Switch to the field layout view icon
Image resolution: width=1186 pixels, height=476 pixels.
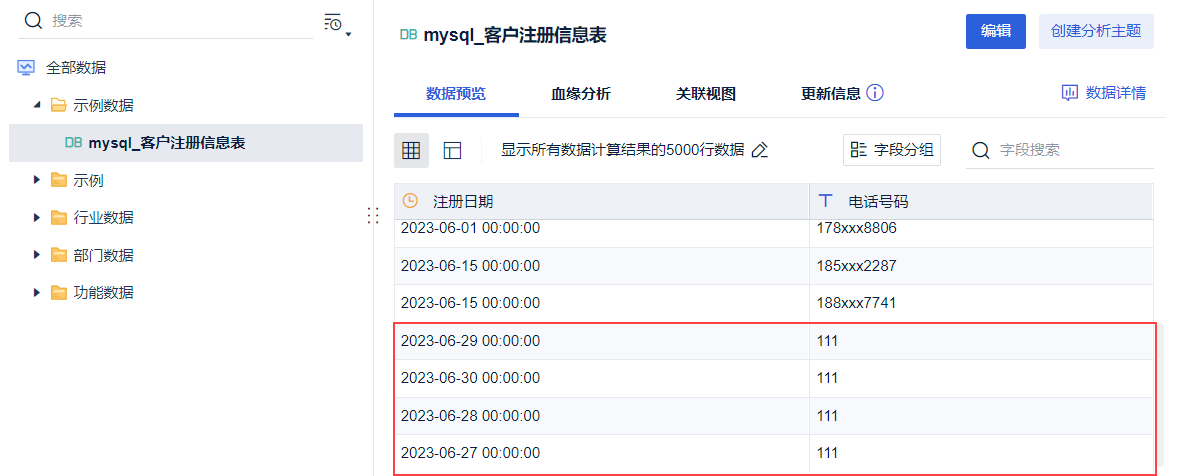(x=453, y=150)
